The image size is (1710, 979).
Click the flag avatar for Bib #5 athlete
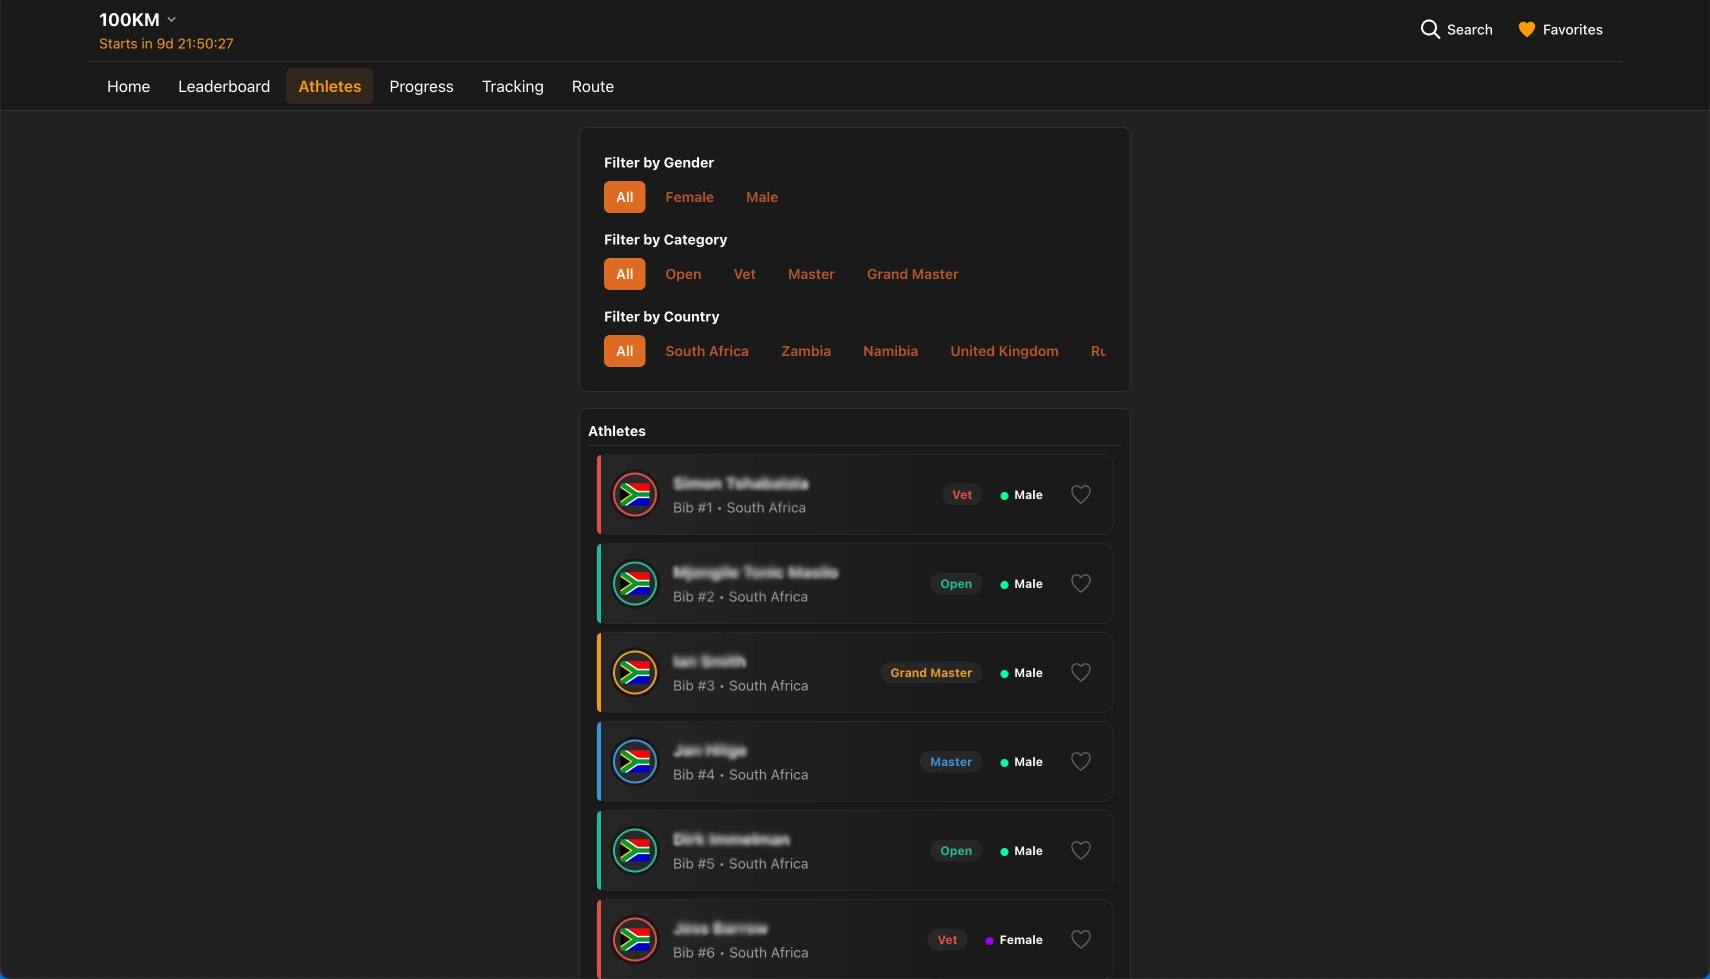[x=635, y=850]
